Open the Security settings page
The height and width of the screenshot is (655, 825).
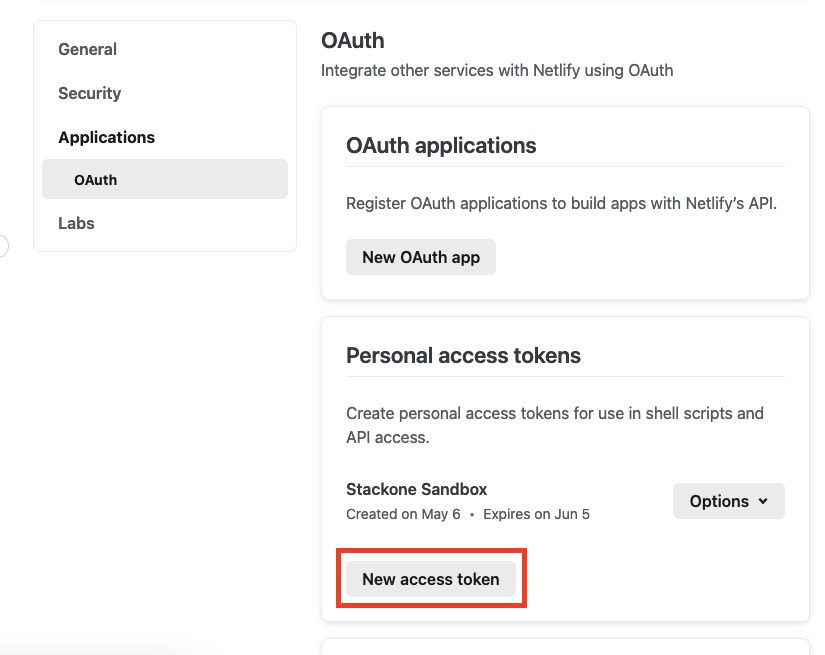tap(89, 93)
